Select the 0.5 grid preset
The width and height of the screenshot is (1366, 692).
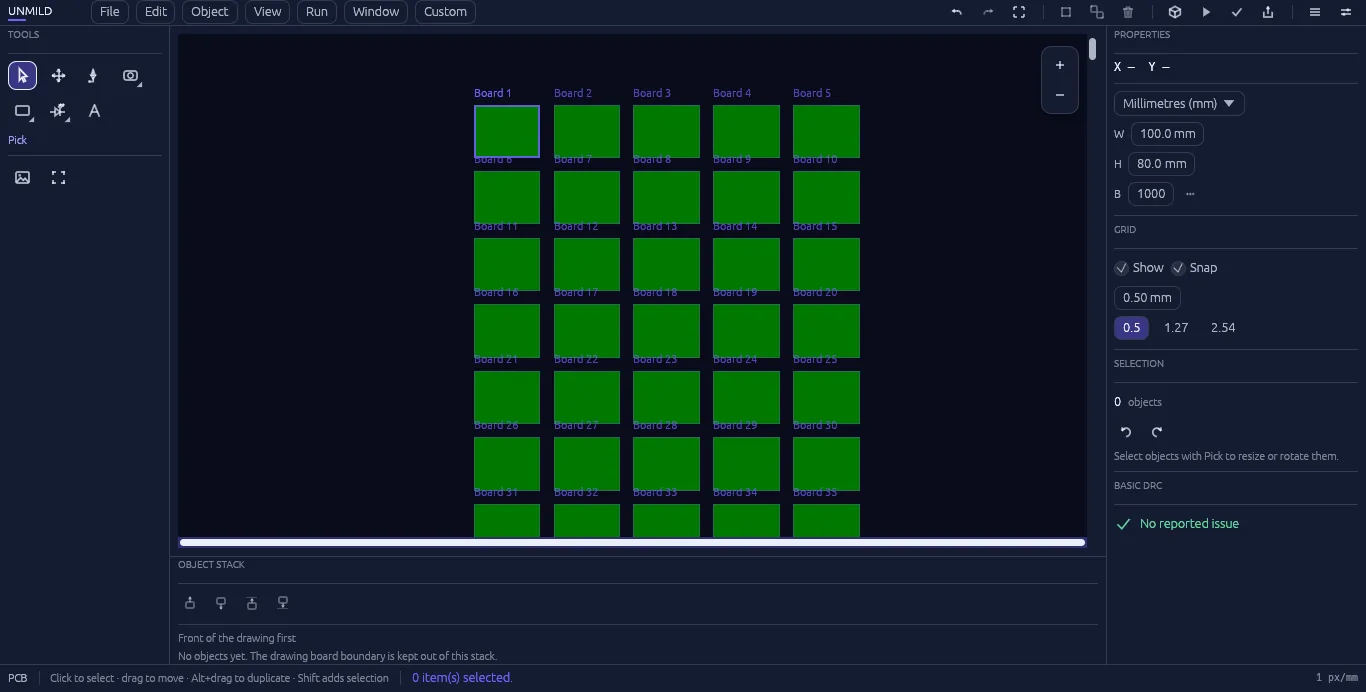pos(1131,328)
